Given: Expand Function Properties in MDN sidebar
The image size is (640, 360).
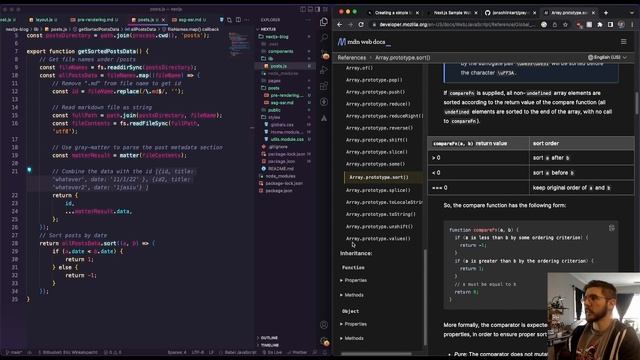Looking at the screenshot, I should point(353,280).
